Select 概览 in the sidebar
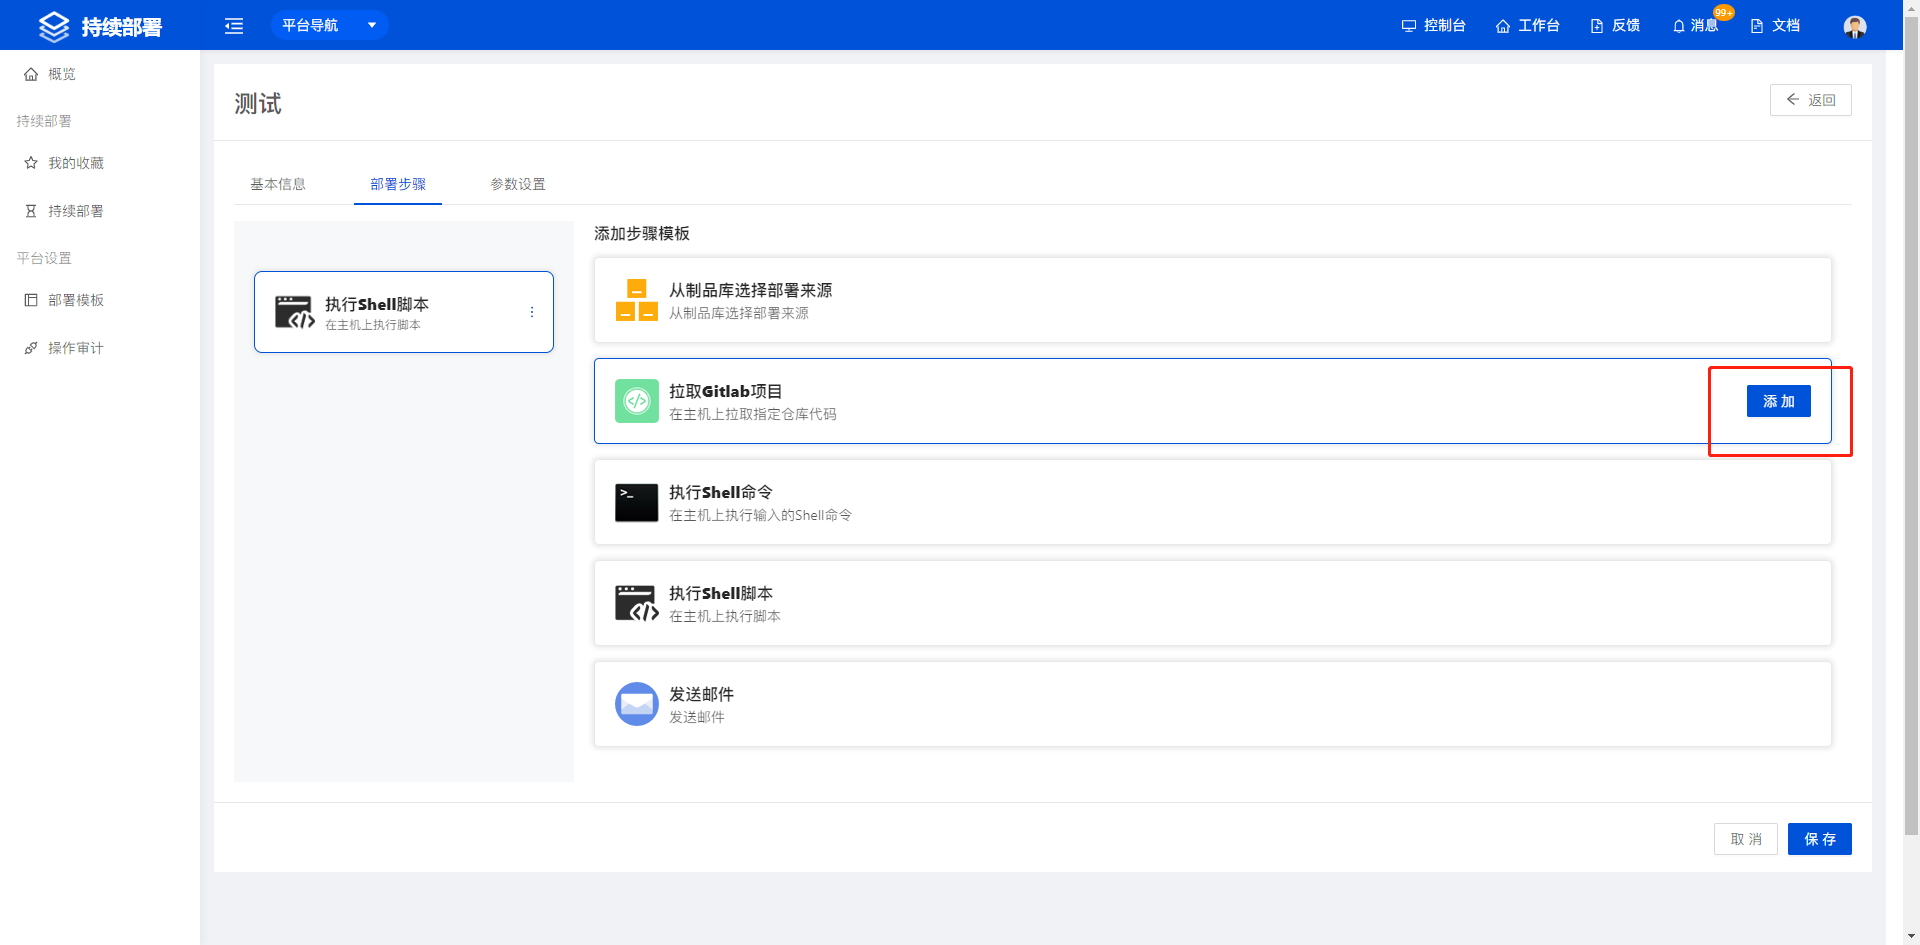Screen dimensions: 1920x945 point(100,74)
